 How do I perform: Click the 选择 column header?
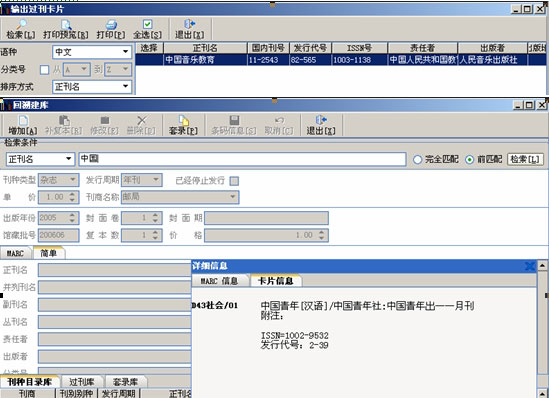pyautogui.click(x=149, y=48)
